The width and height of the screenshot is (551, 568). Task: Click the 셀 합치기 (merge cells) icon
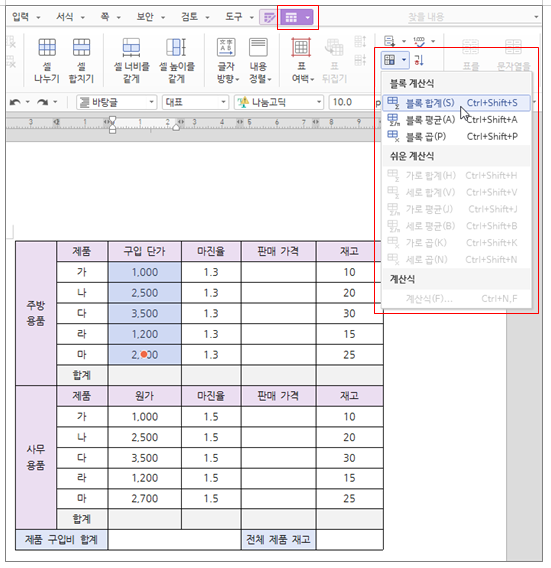click(81, 47)
